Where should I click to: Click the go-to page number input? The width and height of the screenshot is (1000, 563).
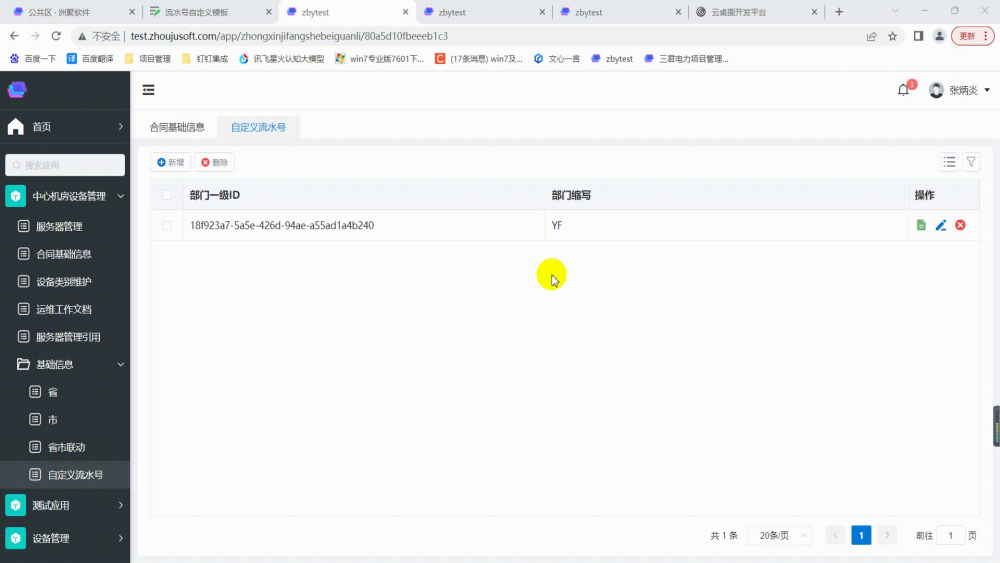point(950,535)
